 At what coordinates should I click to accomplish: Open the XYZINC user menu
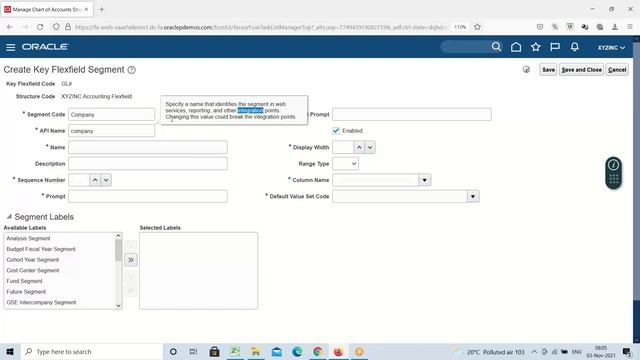(611, 48)
